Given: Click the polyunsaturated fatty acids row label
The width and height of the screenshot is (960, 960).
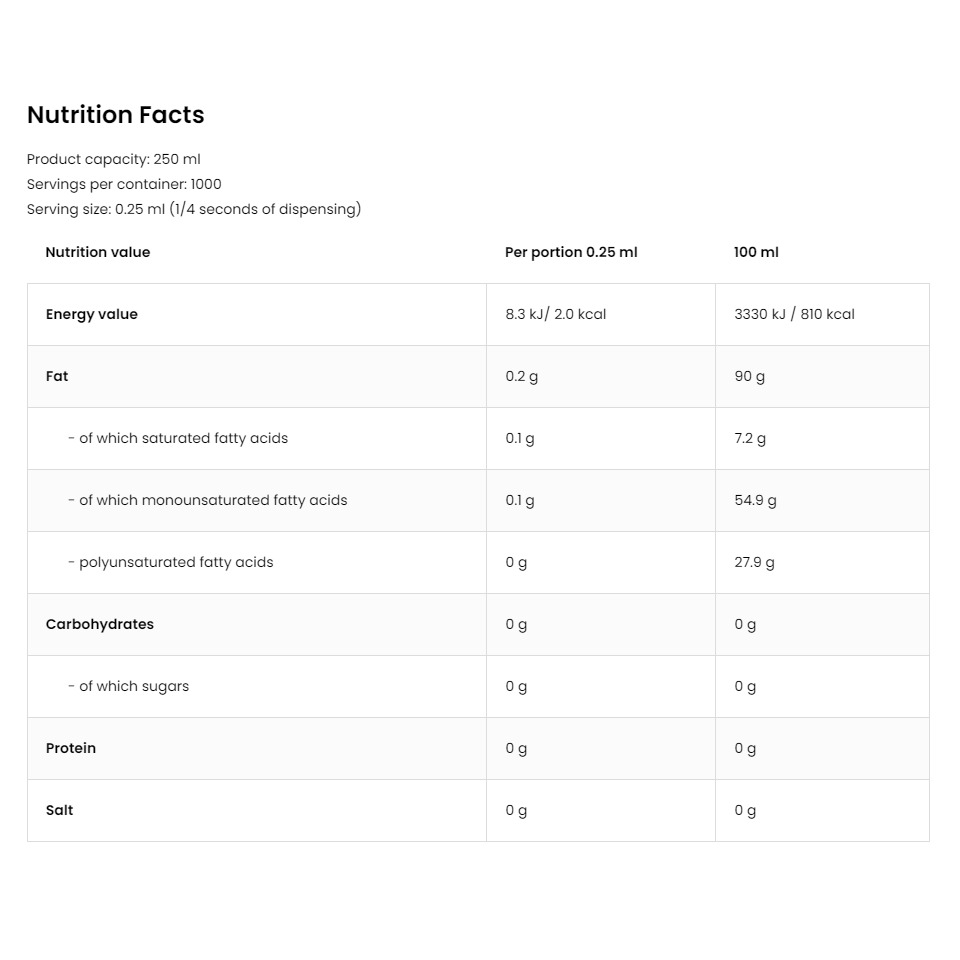Looking at the screenshot, I should coord(171,563).
